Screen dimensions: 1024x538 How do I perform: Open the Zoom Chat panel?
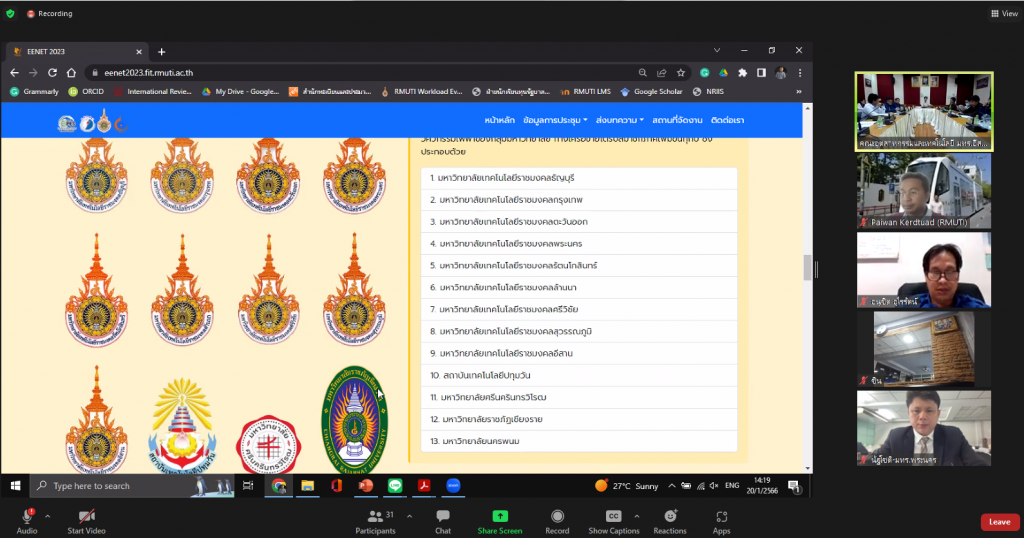[x=442, y=516]
